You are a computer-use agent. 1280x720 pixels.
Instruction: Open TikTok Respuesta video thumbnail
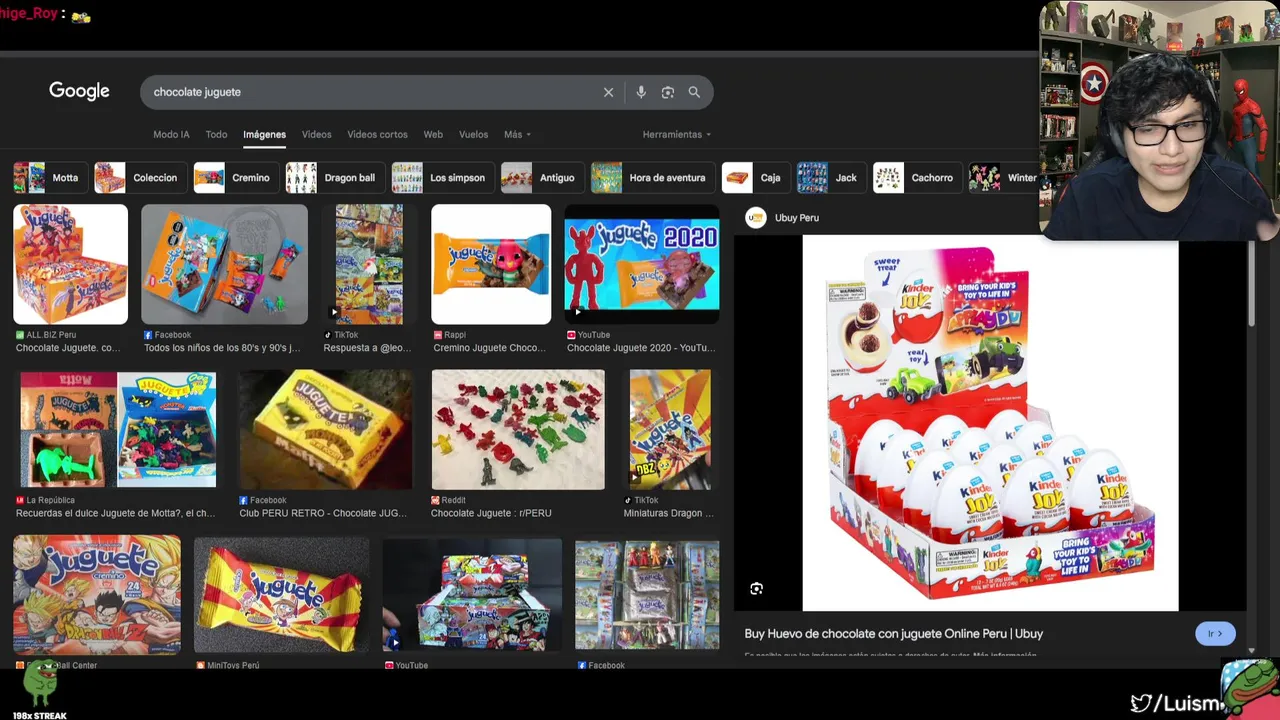pos(369,264)
